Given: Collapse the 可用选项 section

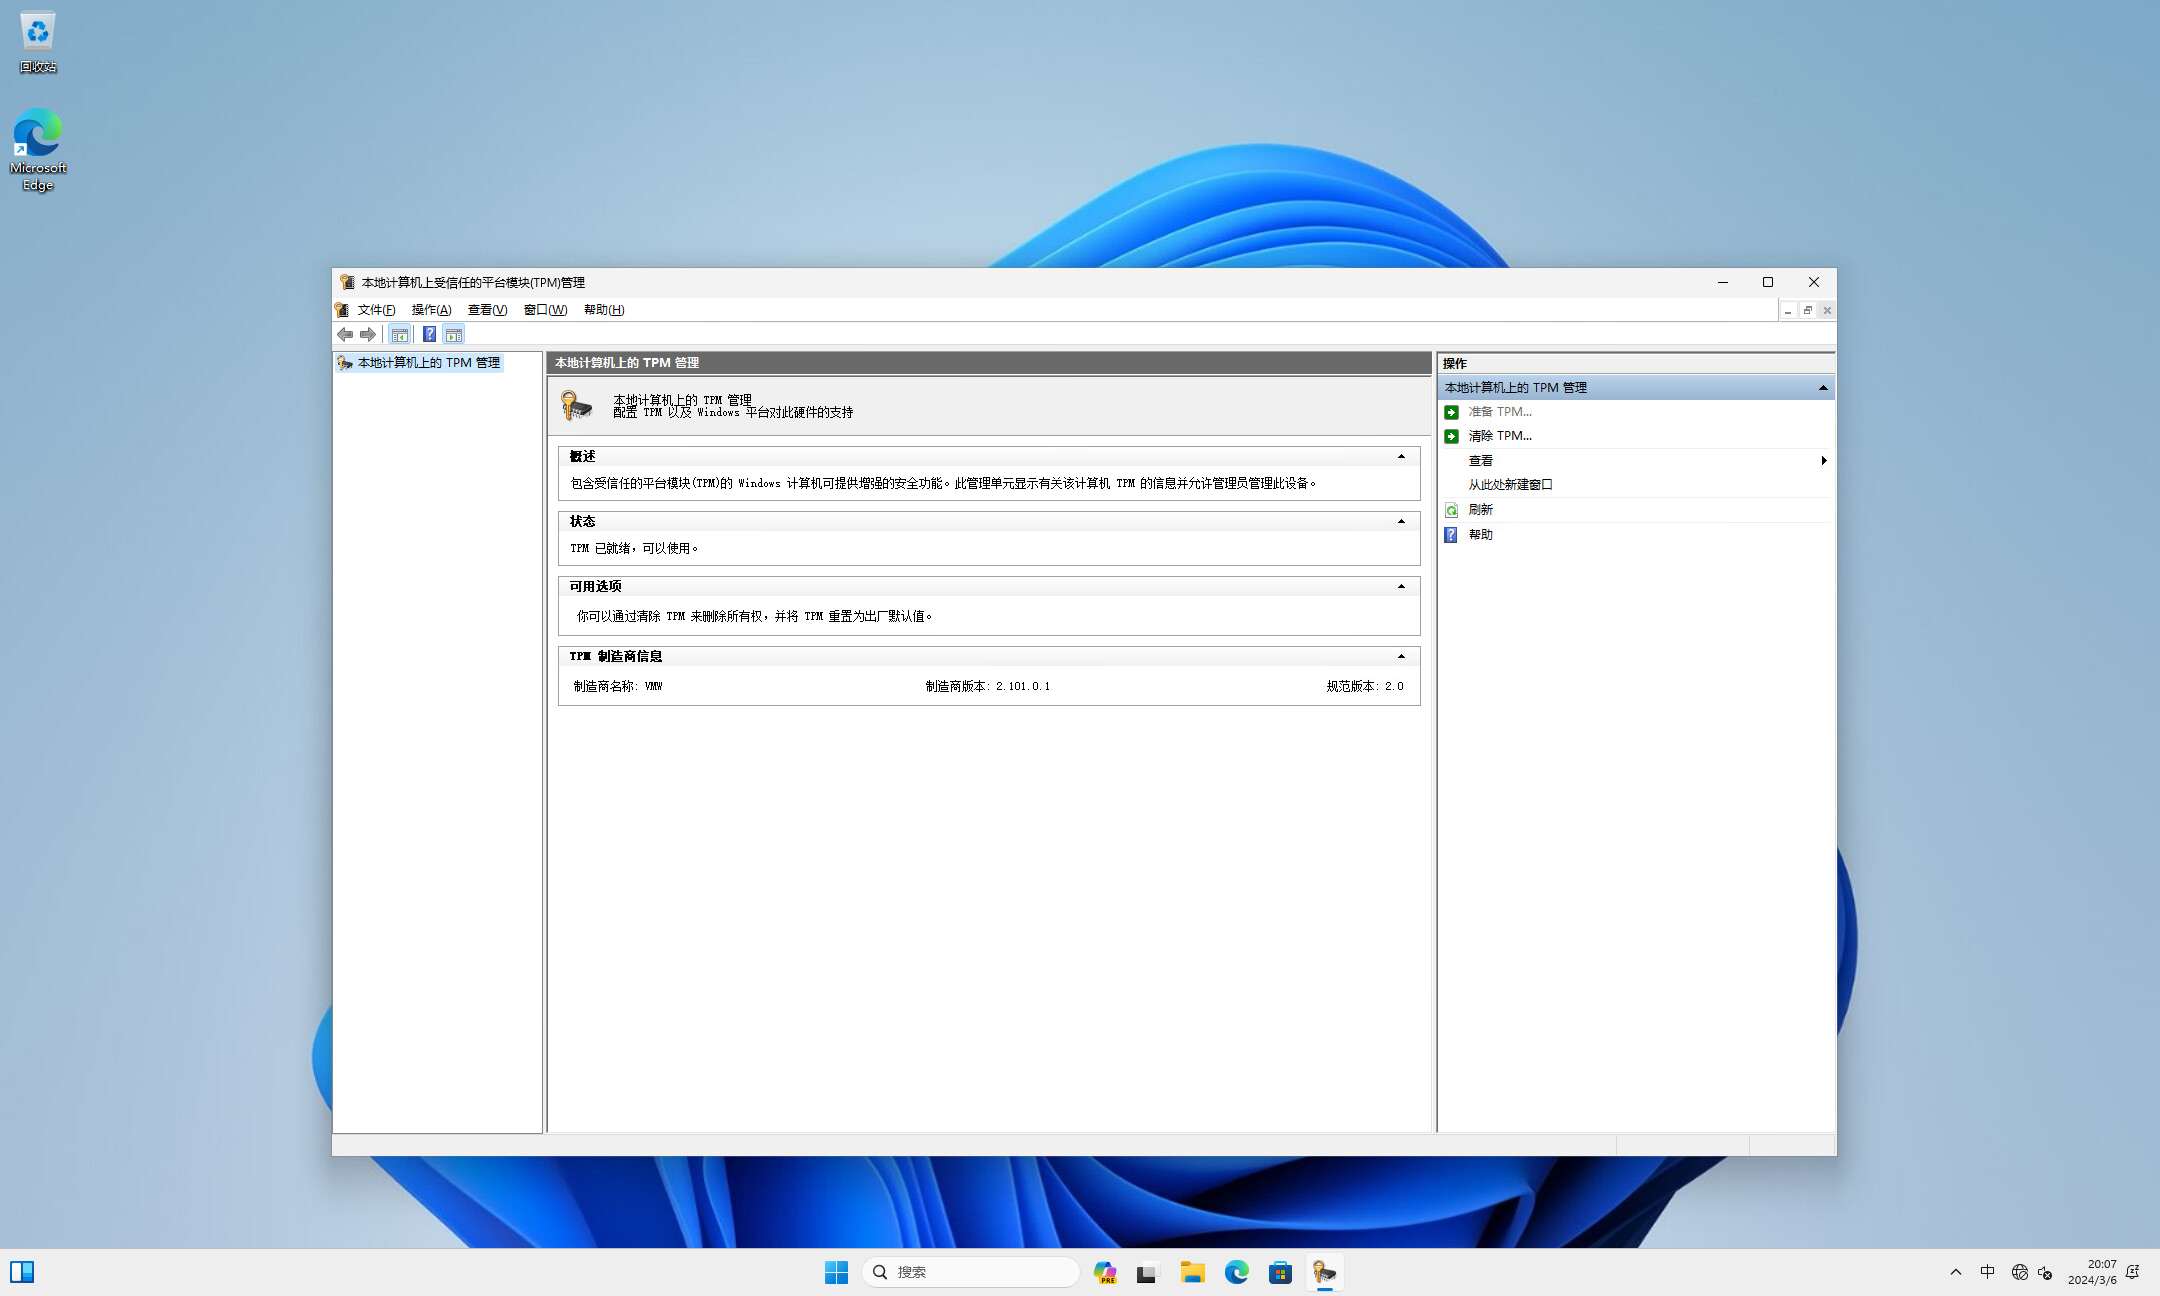Looking at the screenshot, I should coord(1401,587).
